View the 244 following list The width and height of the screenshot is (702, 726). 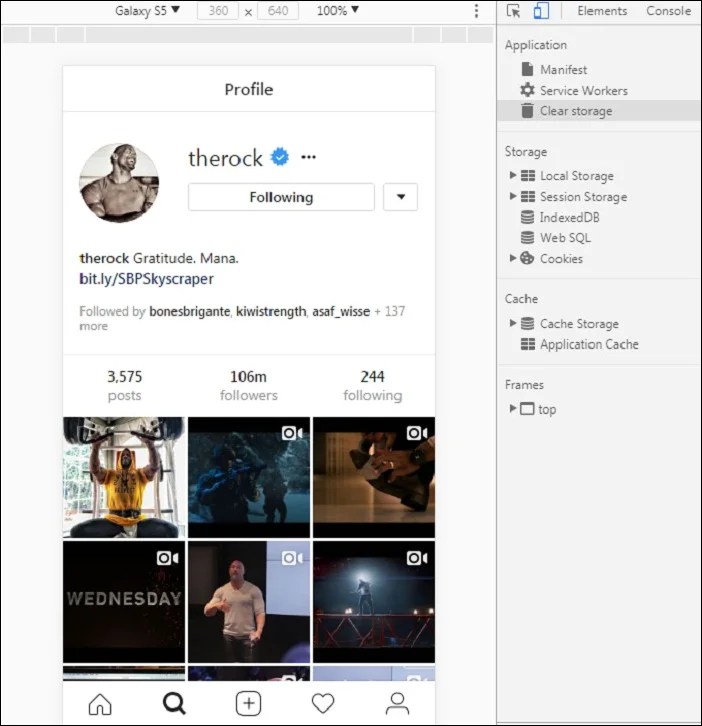pos(373,386)
